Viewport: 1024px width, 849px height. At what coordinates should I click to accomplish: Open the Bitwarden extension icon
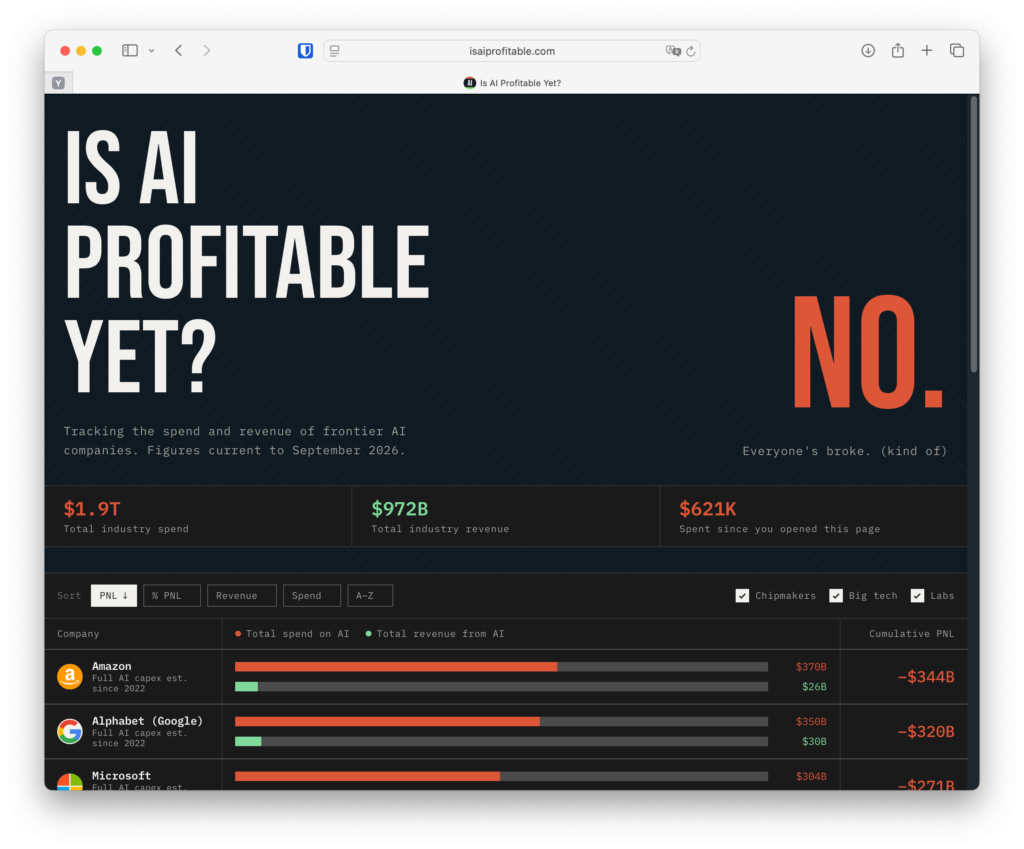point(305,51)
